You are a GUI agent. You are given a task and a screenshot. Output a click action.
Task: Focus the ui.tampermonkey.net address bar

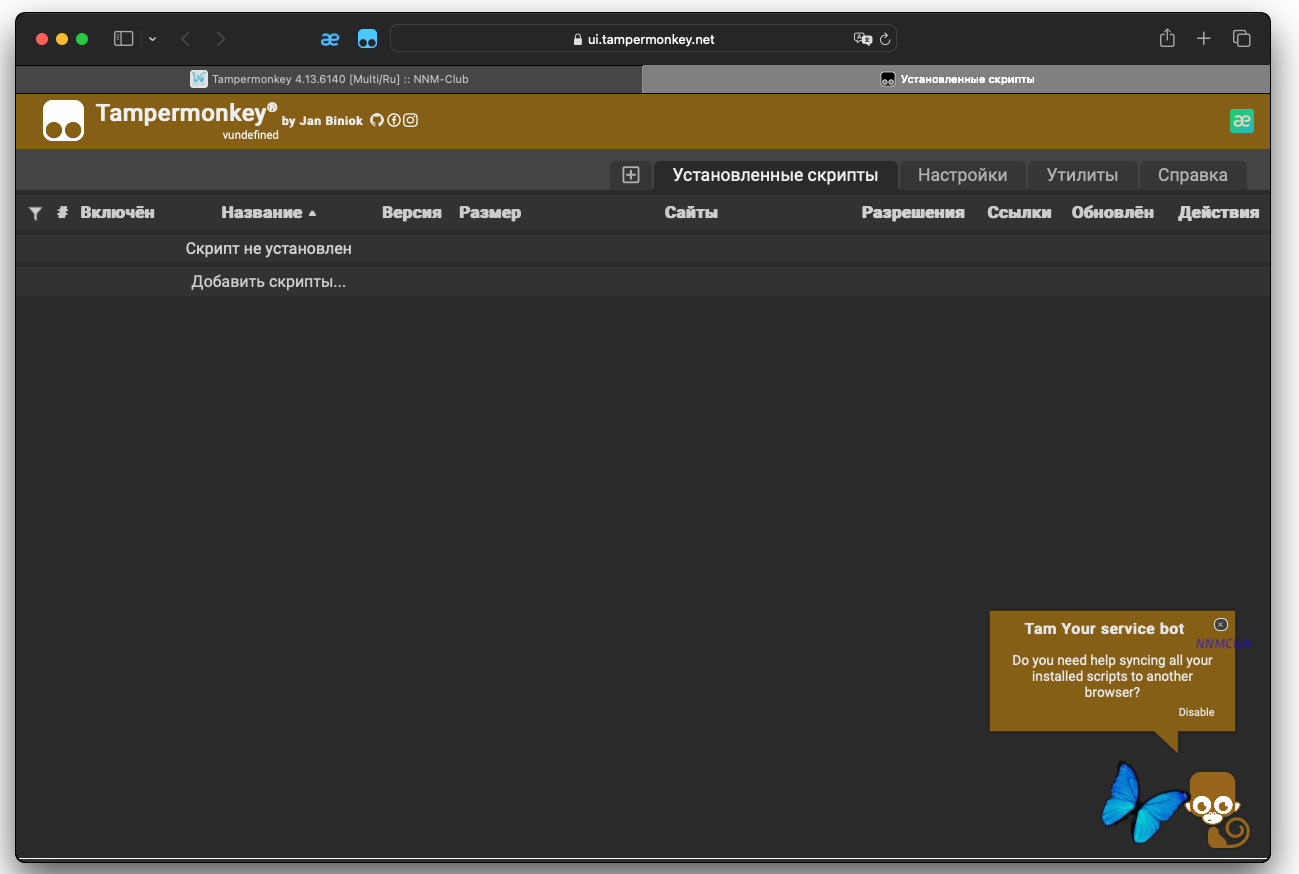click(x=643, y=39)
